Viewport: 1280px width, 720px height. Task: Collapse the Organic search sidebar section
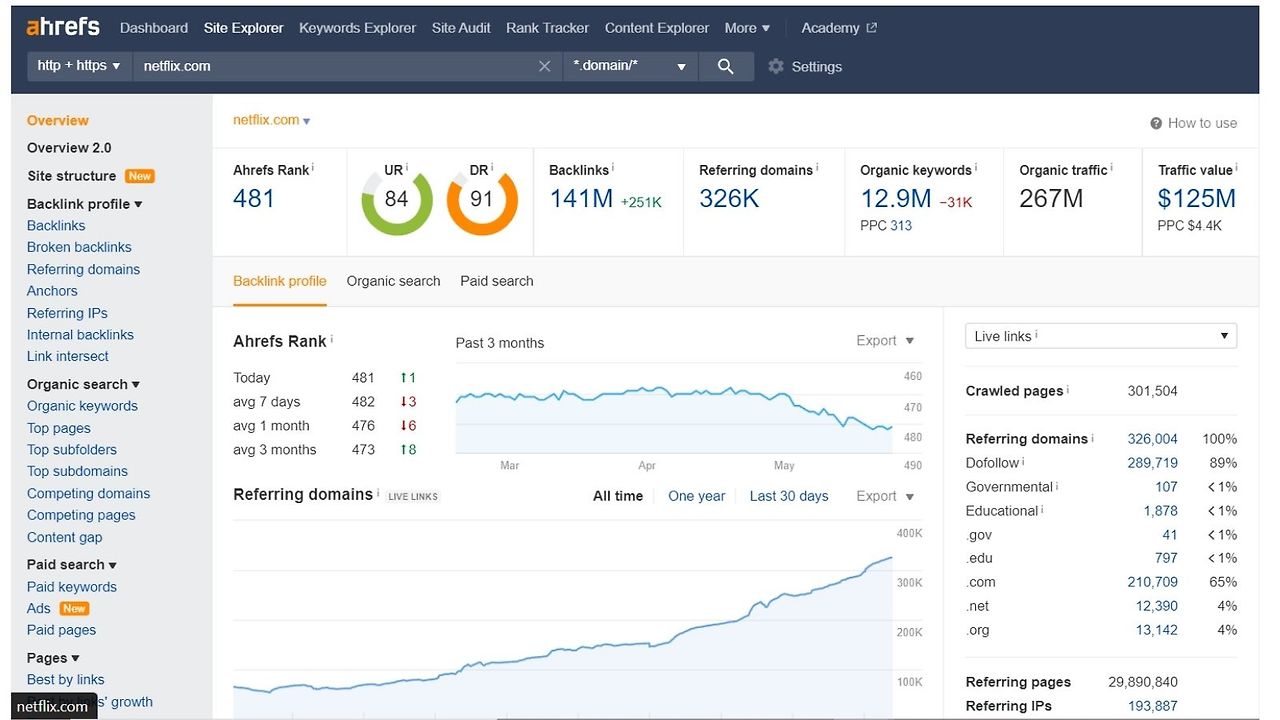tap(84, 384)
